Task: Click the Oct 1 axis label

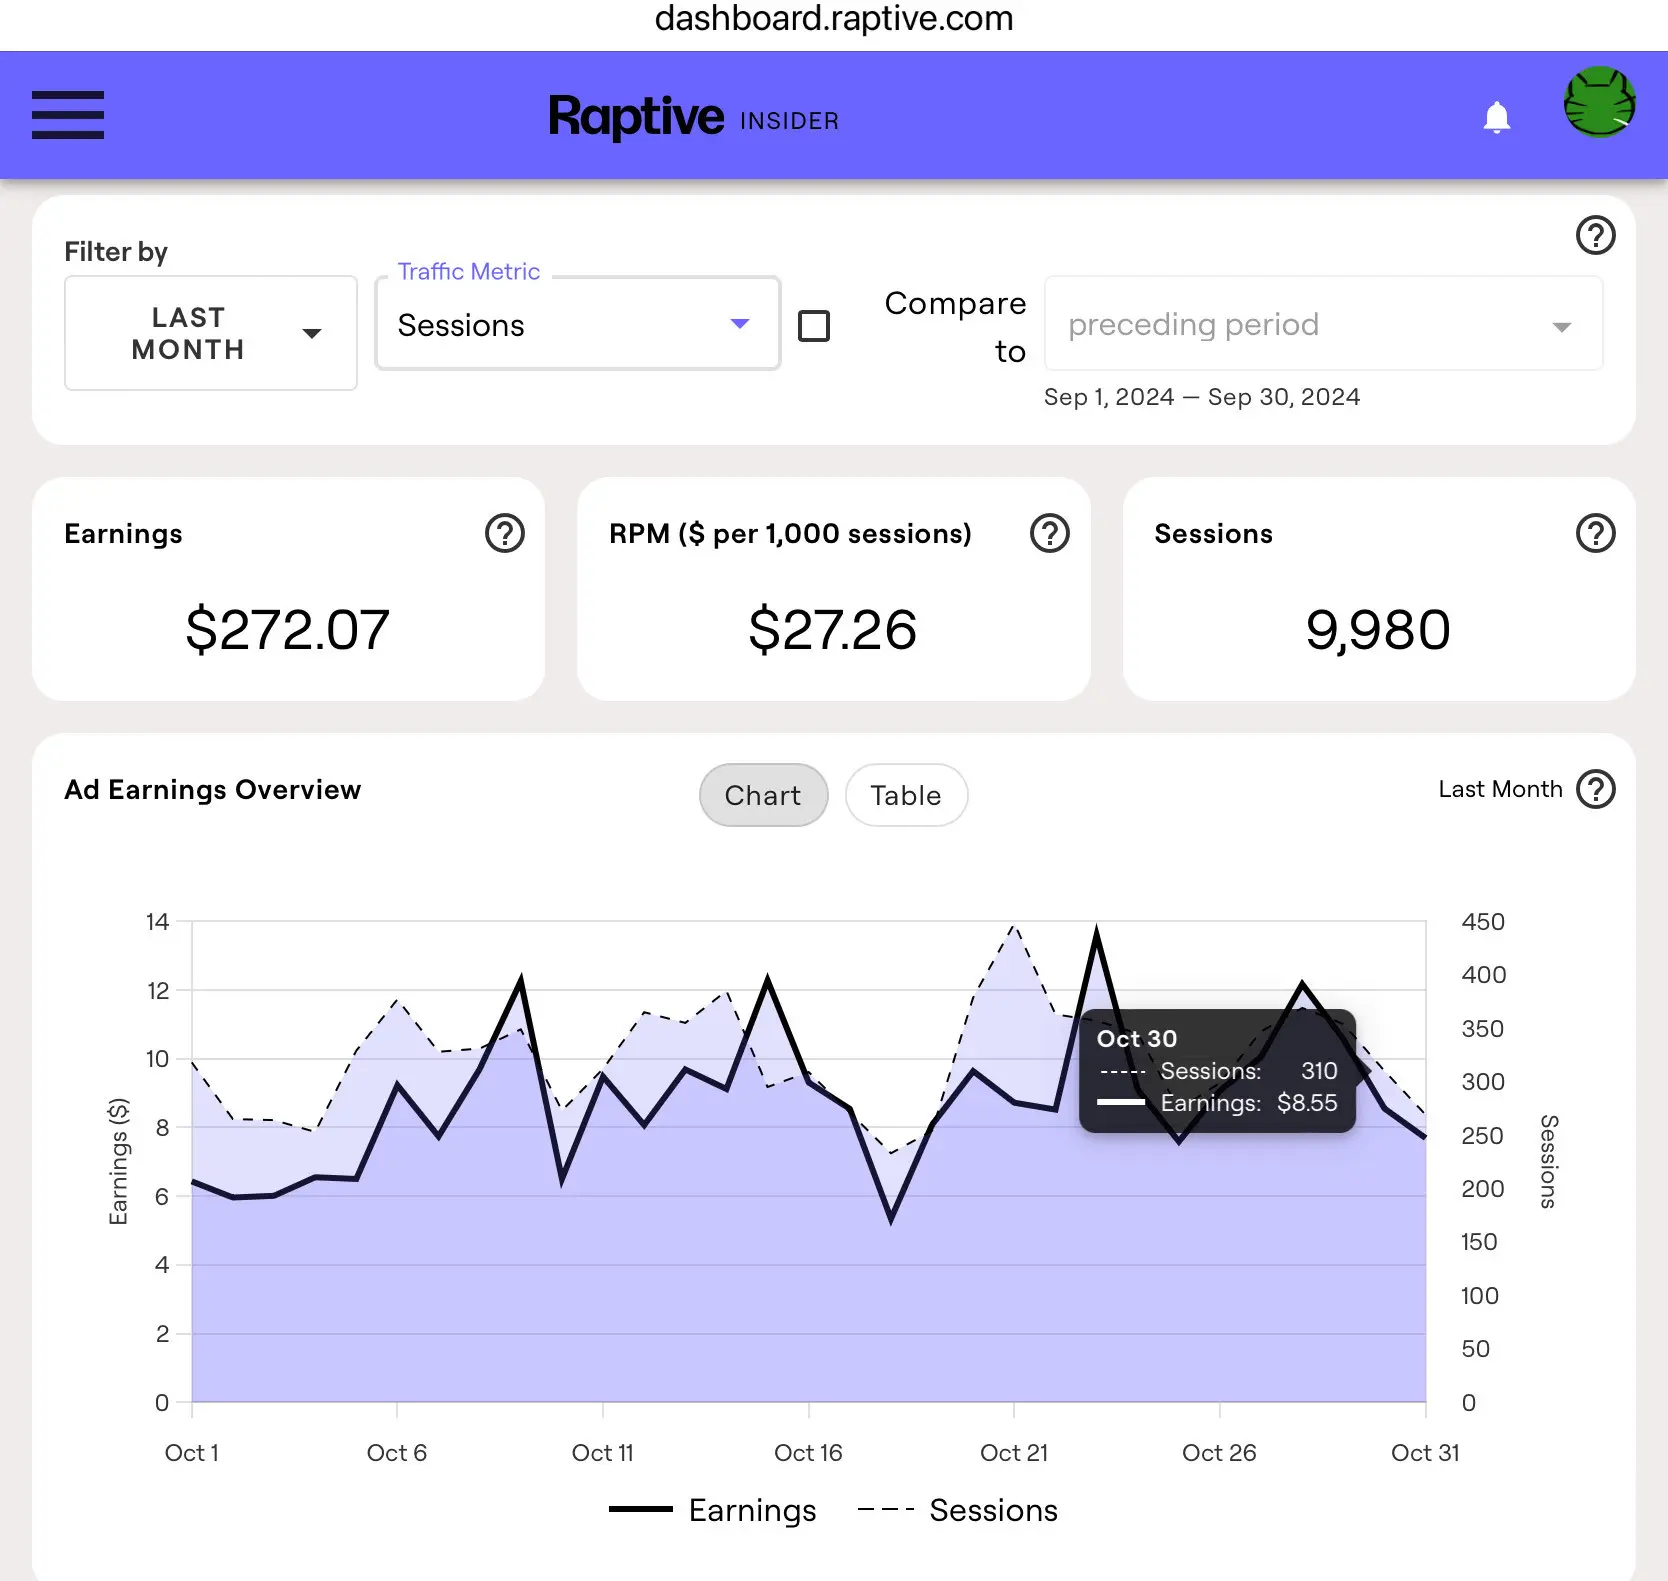Action: [192, 1453]
